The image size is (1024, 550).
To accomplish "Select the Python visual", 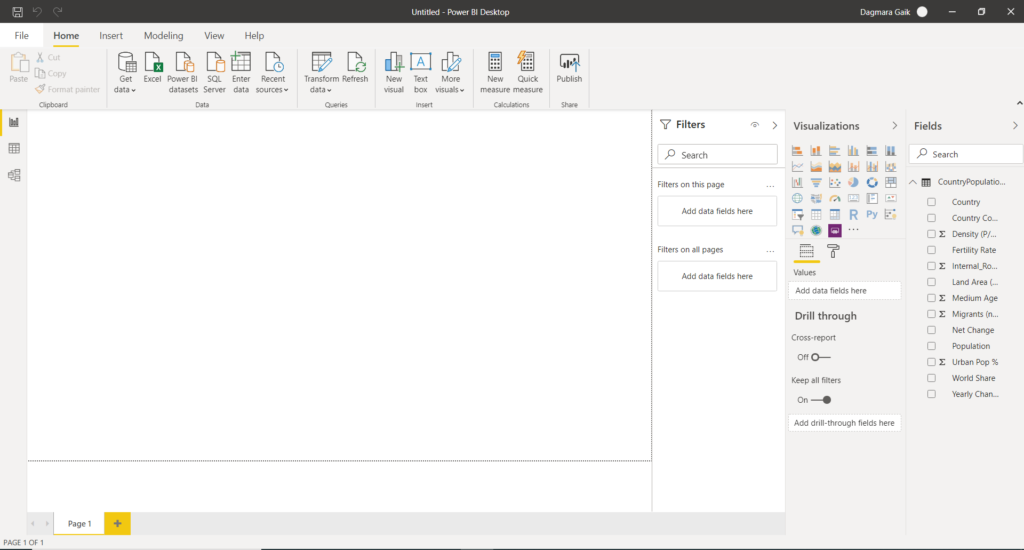I will (872, 214).
